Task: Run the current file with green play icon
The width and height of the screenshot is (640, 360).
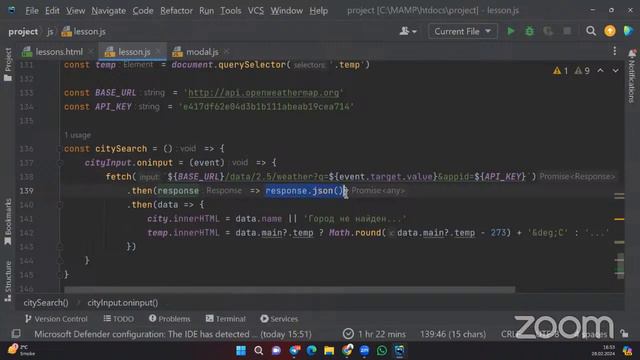Action: pyautogui.click(x=511, y=31)
